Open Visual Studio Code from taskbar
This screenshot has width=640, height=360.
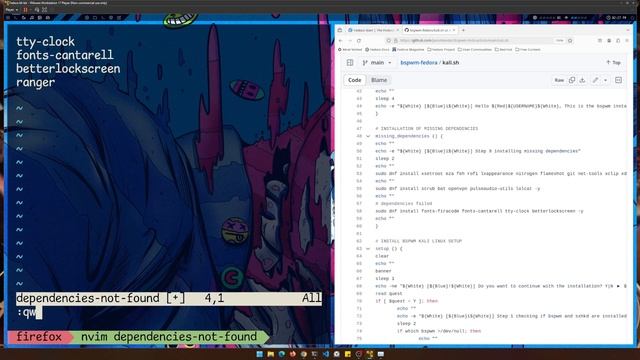click(x=326, y=354)
